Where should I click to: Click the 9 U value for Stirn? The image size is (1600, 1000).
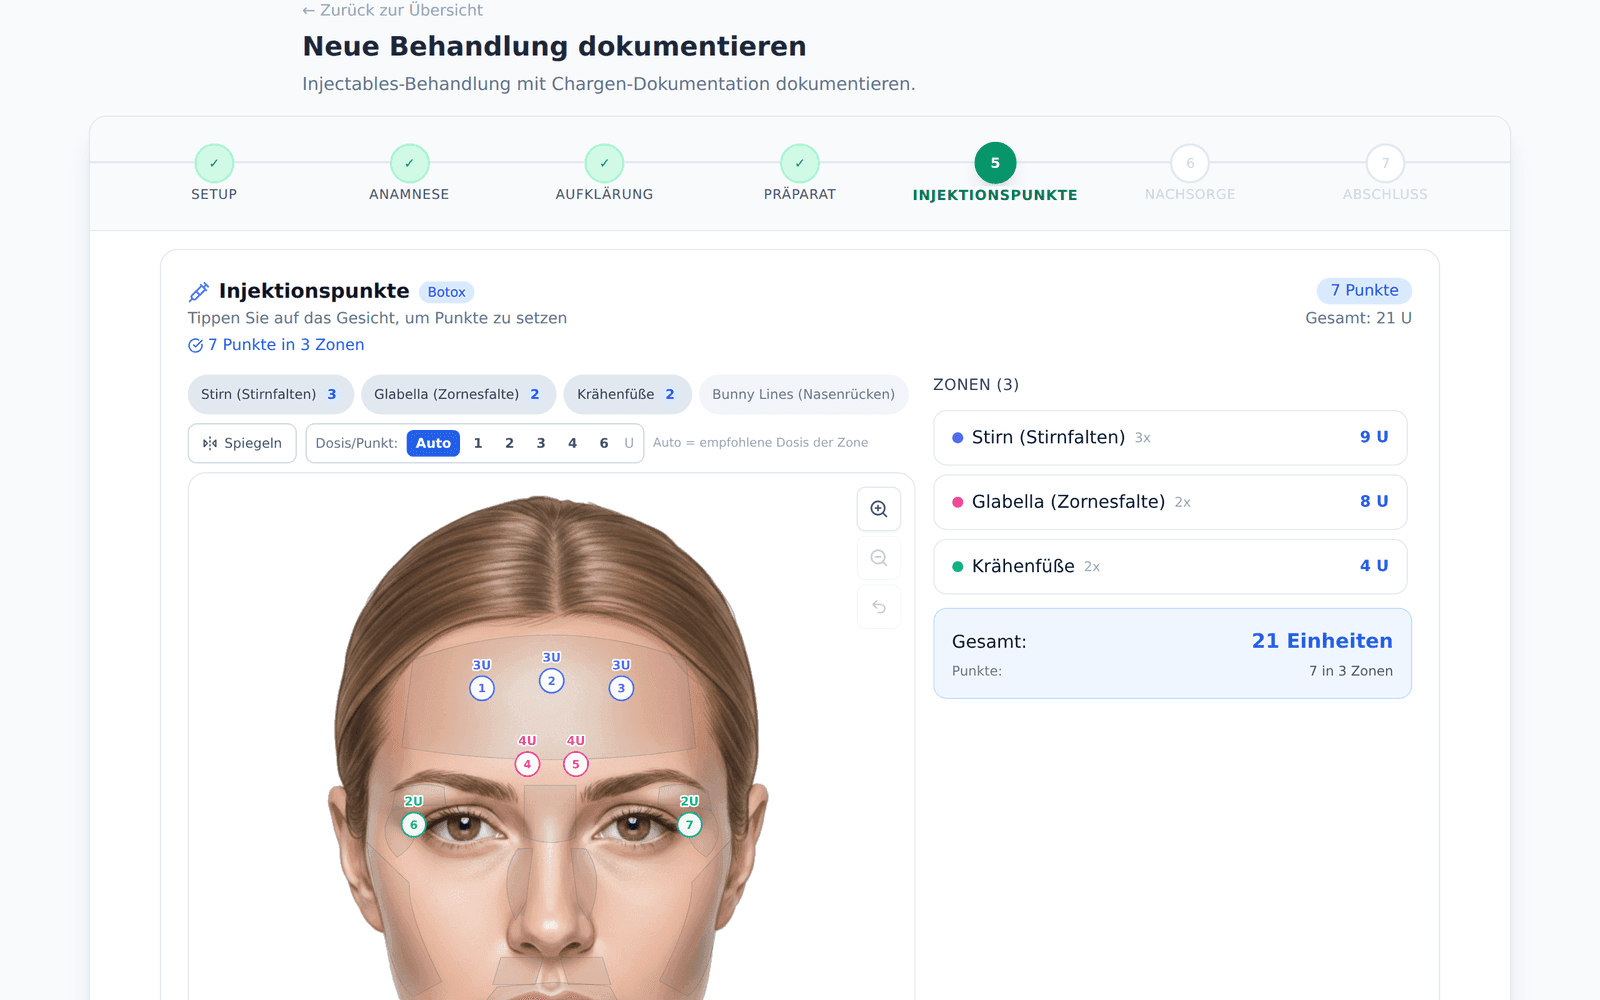[1374, 437]
